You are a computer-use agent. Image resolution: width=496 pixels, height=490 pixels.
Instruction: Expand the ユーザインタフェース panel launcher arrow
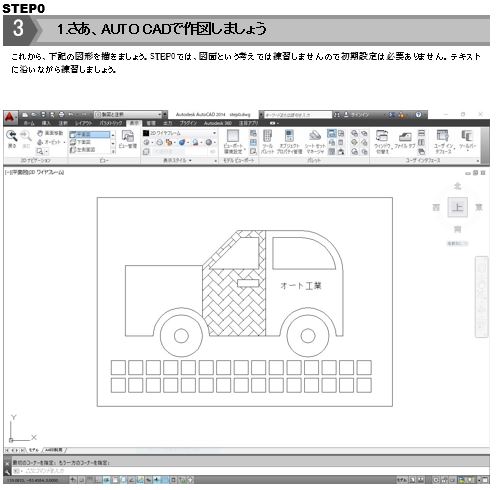click(x=478, y=161)
